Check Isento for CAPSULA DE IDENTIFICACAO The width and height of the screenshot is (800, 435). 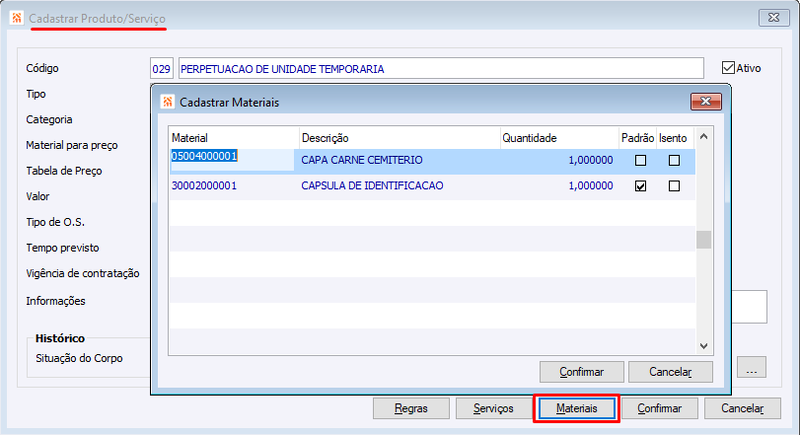pyautogui.click(x=674, y=186)
